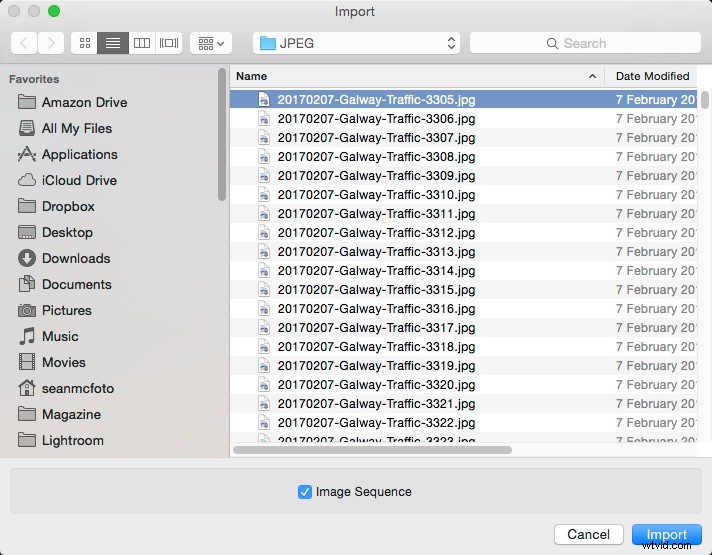Select file 20170207-Galway-Traffic-3312.jpg
Image resolution: width=712 pixels, height=555 pixels.
pos(376,233)
